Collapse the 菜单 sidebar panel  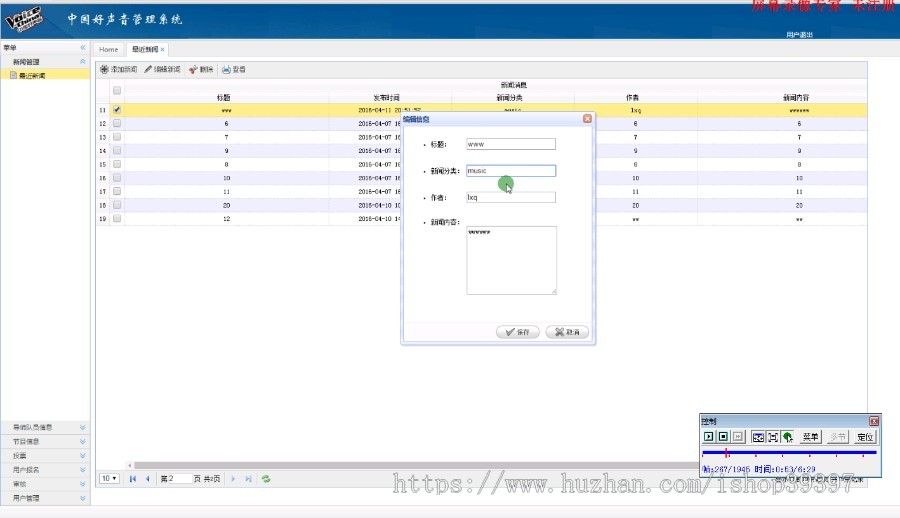coord(83,47)
